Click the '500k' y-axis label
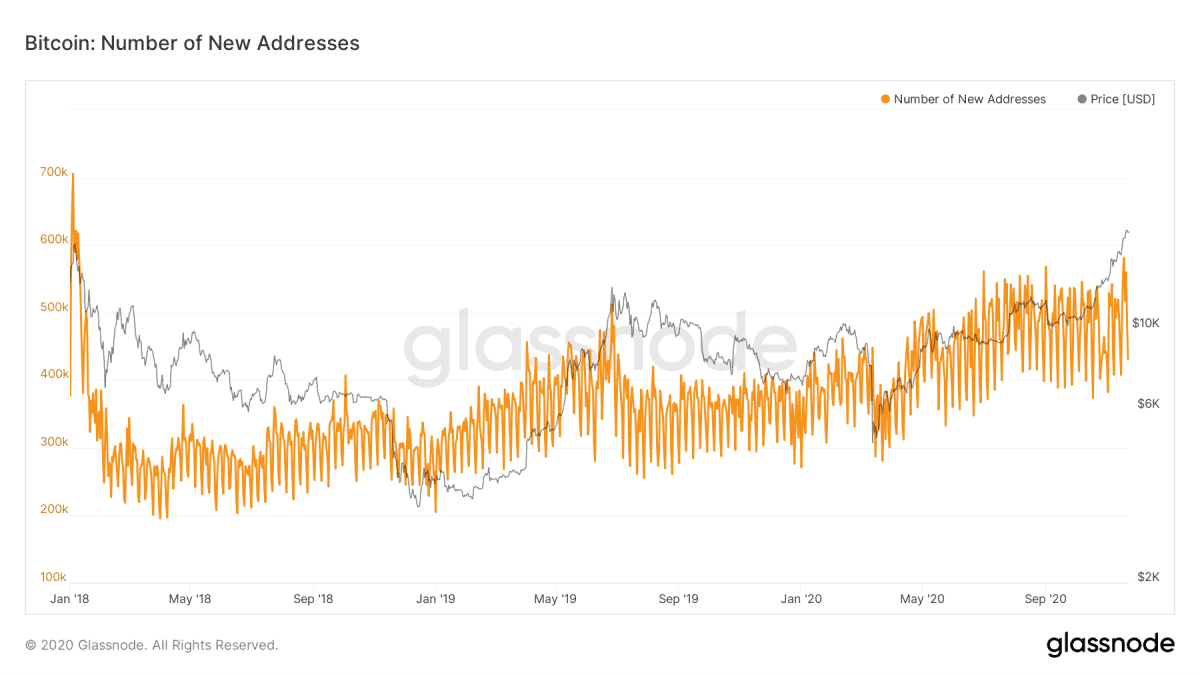The image size is (1200, 675). [x=54, y=307]
